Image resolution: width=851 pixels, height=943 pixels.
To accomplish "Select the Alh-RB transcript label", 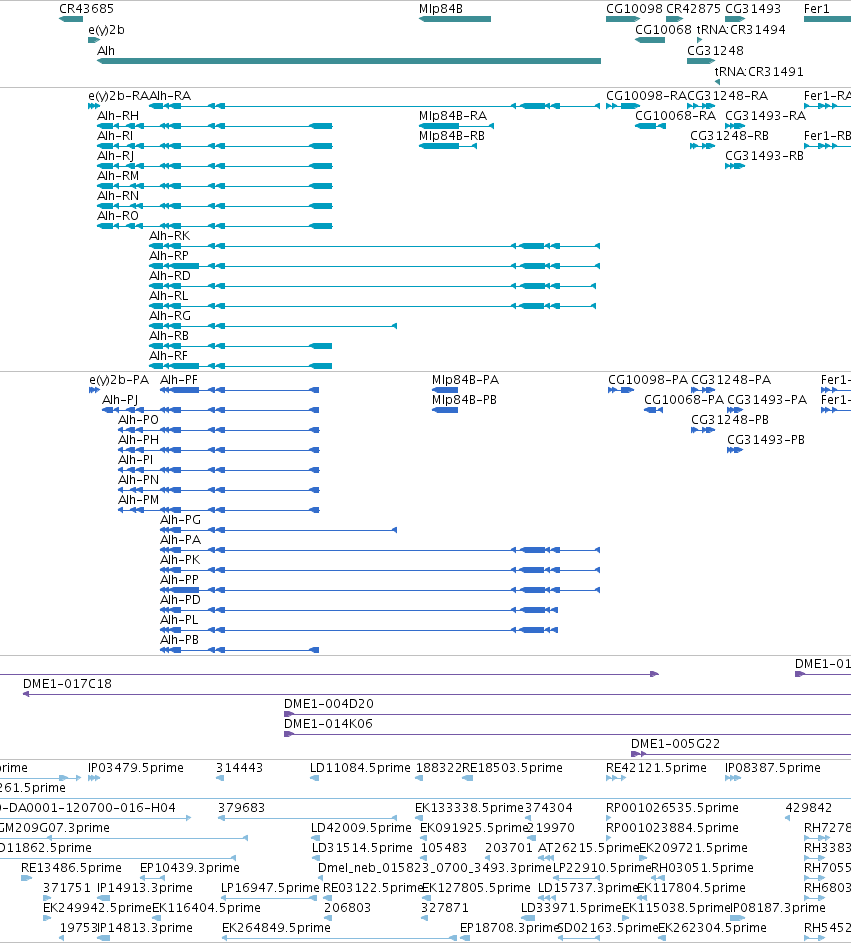I will (169, 336).
